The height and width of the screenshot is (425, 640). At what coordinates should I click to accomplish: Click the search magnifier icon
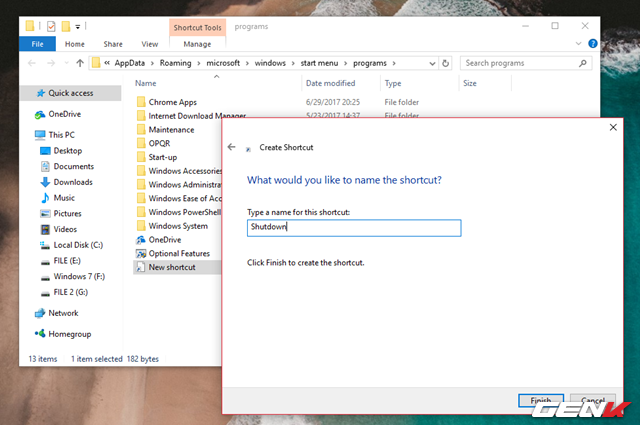[x=582, y=63]
